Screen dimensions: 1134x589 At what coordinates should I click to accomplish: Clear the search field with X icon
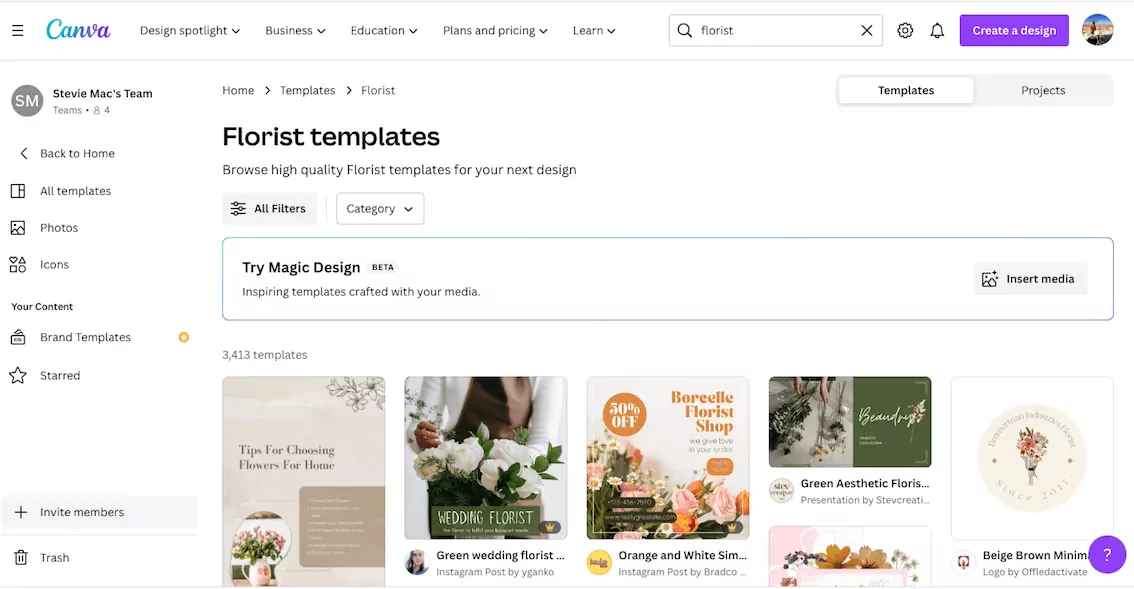[867, 31]
